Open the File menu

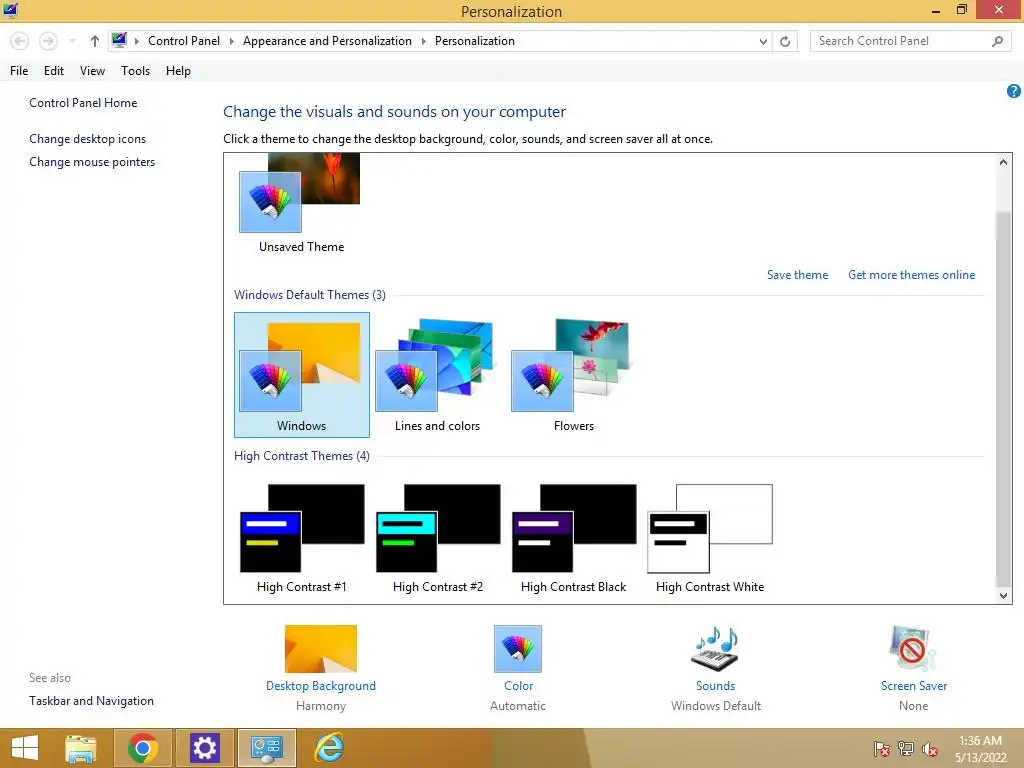click(x=19, y=71)
